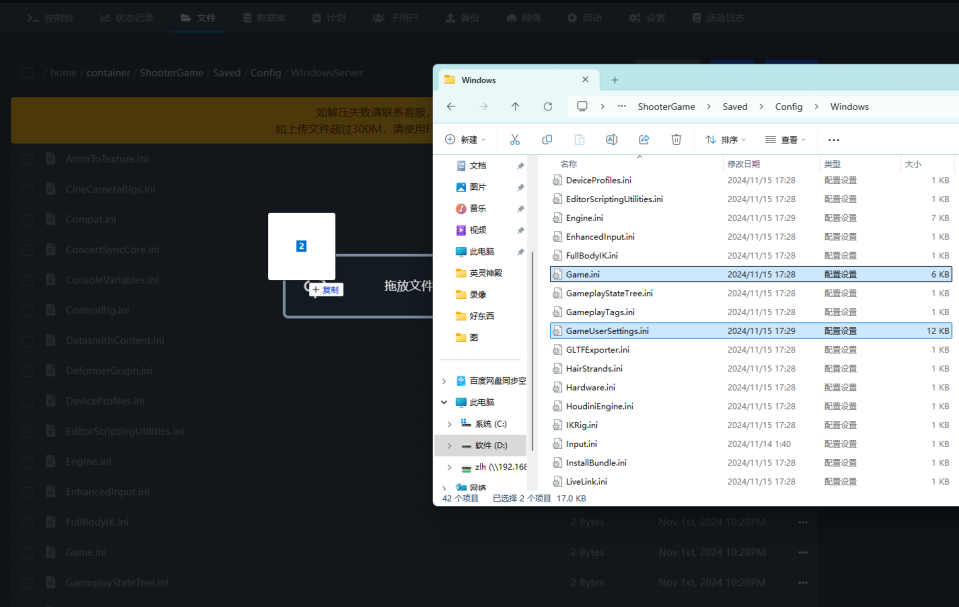Expand the 百度网盘同步空 tree node

[444, 381]
